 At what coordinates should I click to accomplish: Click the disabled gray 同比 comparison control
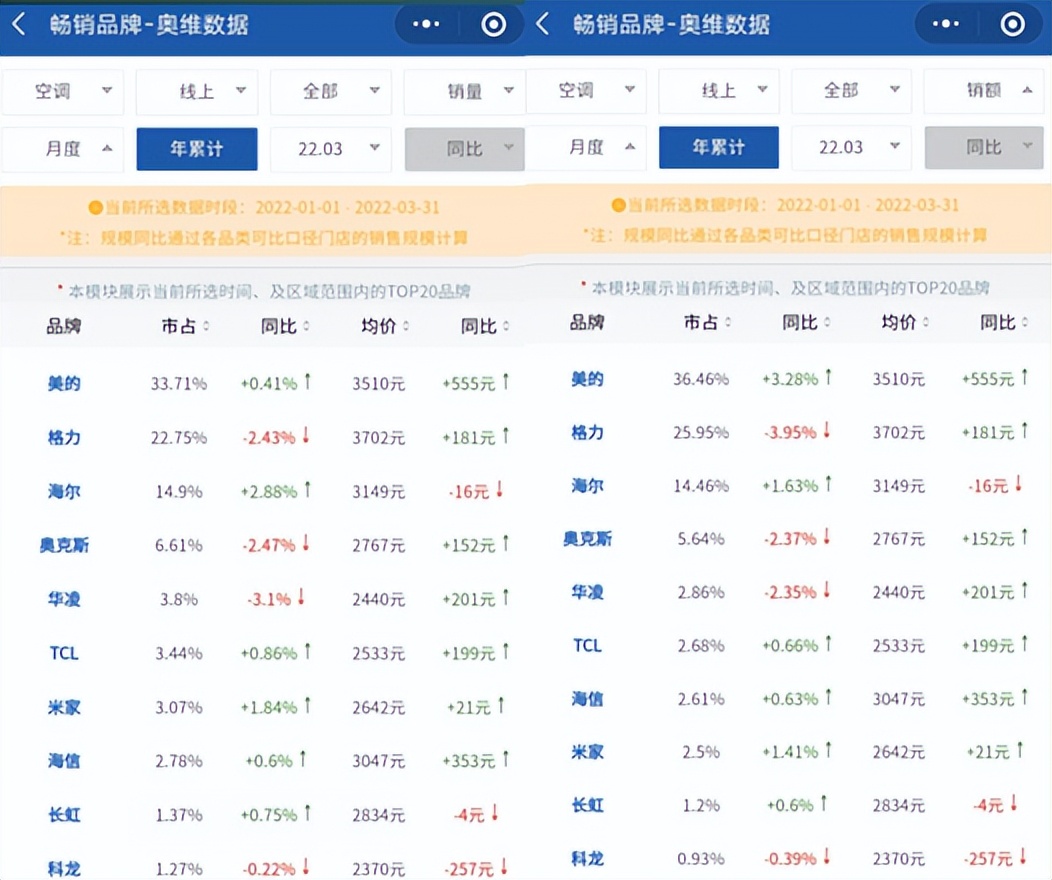point(464,147)
